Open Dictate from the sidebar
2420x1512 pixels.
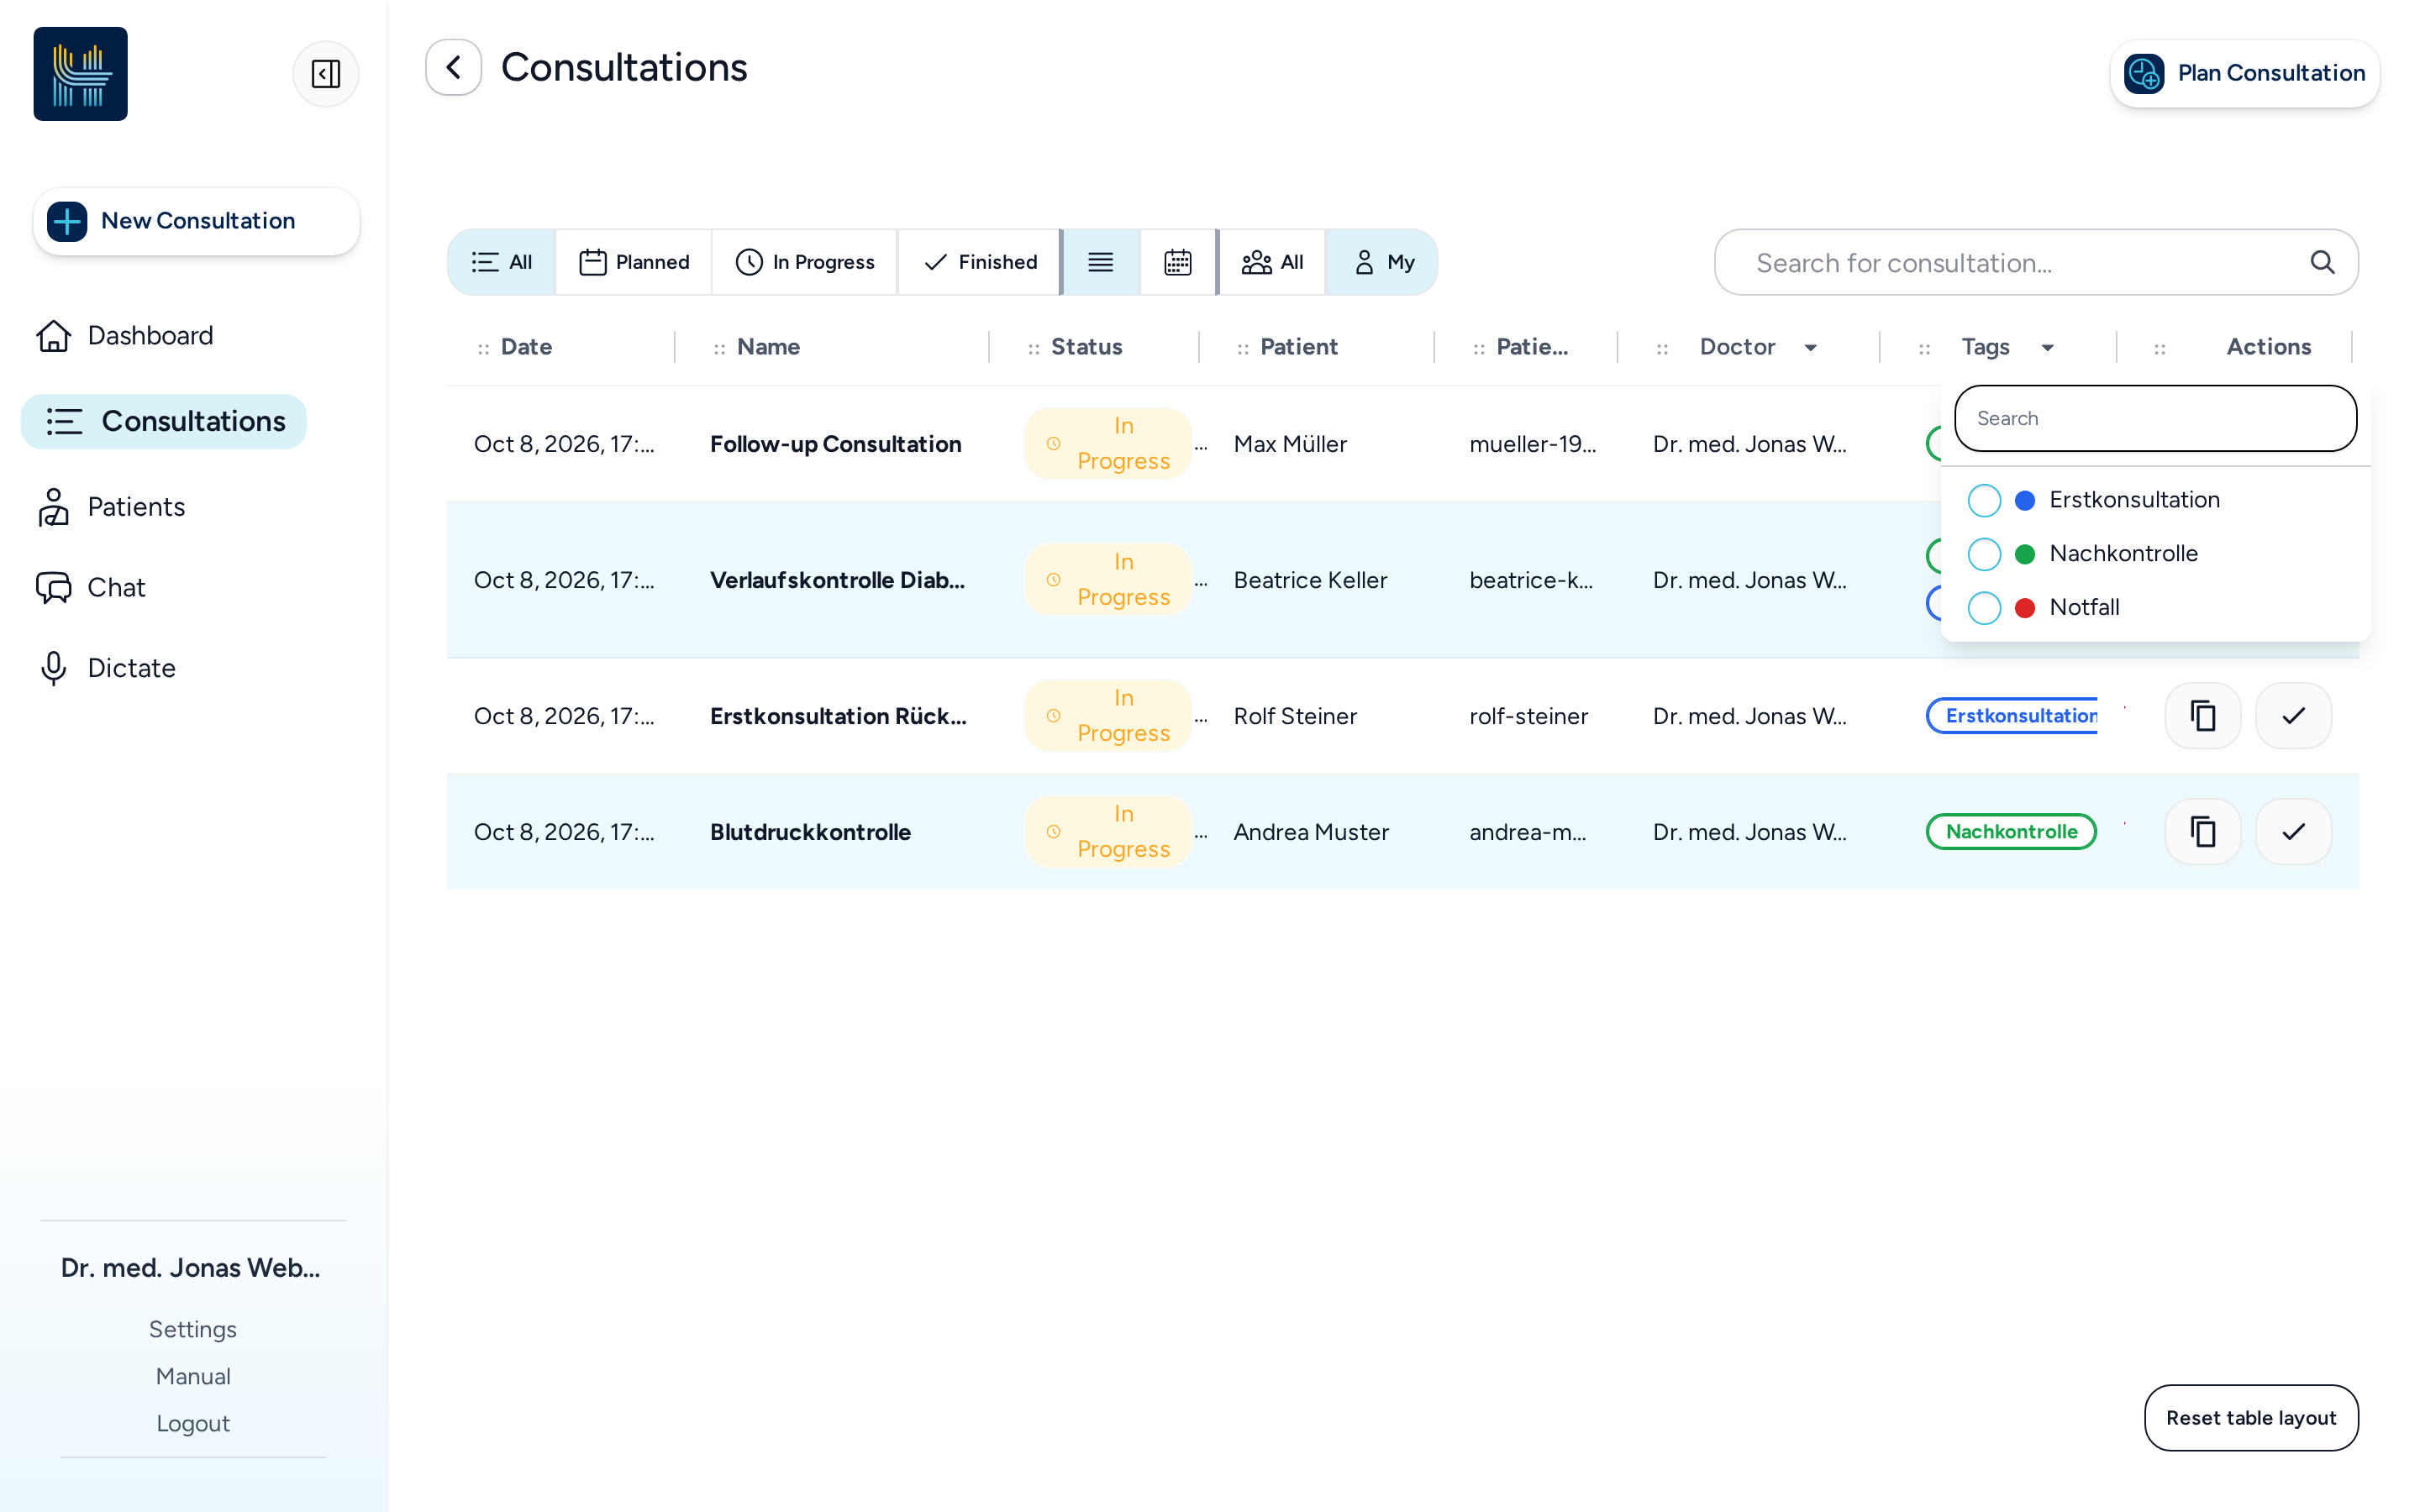click(106, 668)
